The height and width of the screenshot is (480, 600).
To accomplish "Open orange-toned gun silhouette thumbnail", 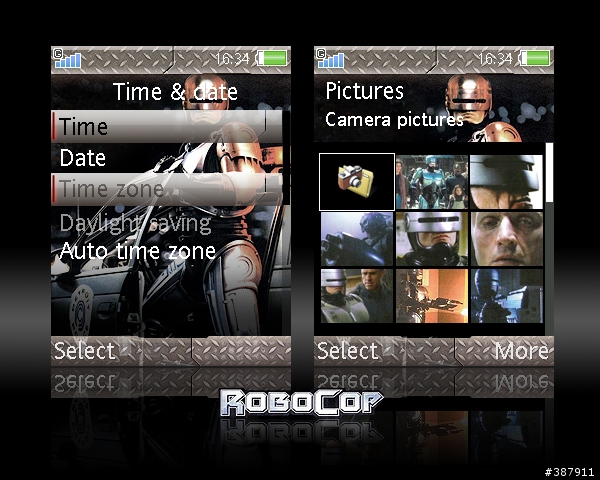I will pos(432,296).
